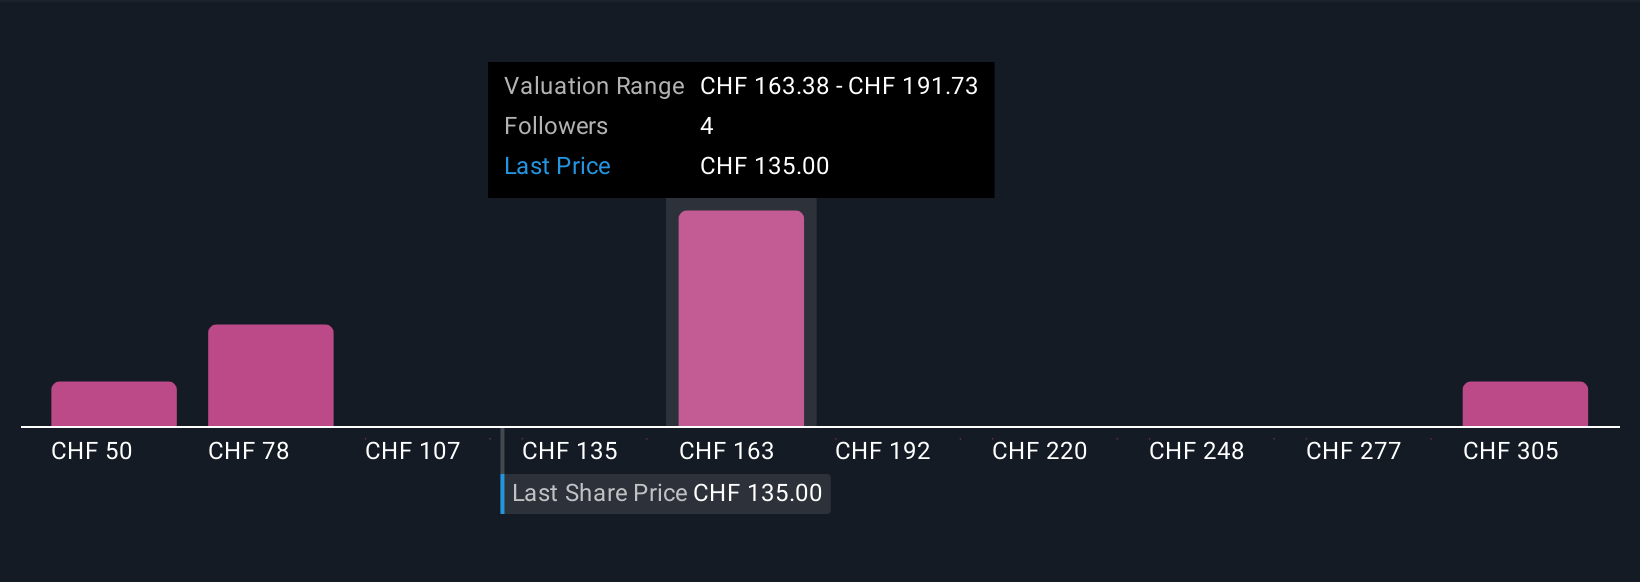Click the CHF 192 axis label
Screen dimensions: 1640x582
point(883,451)
